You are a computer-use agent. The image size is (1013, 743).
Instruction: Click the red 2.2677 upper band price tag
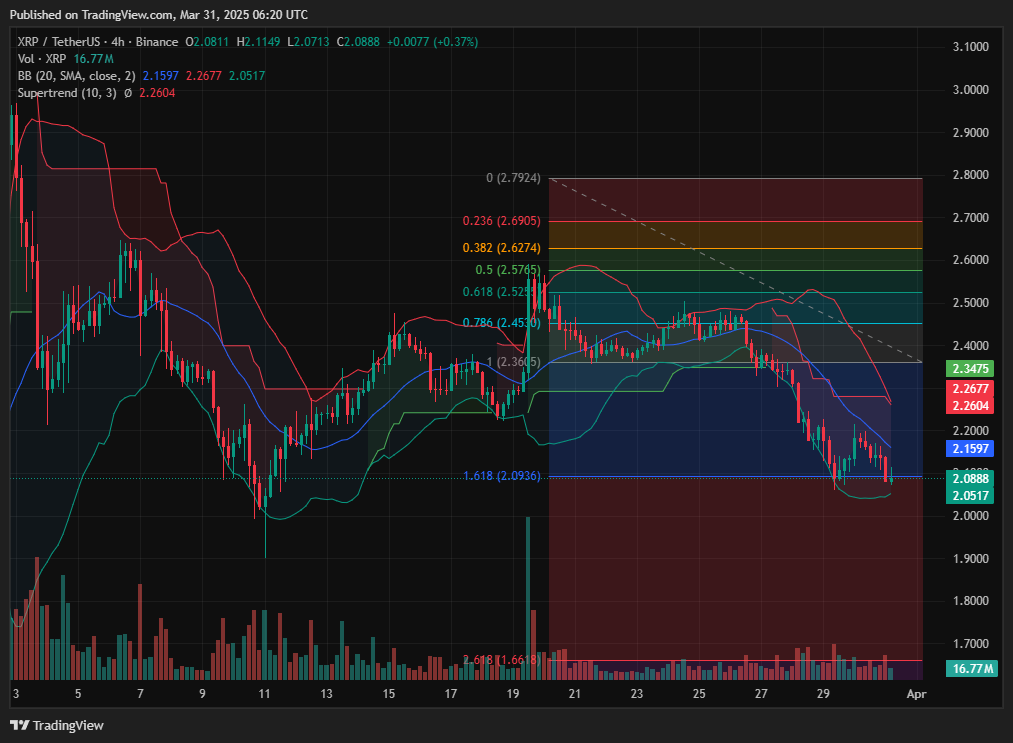972,389
